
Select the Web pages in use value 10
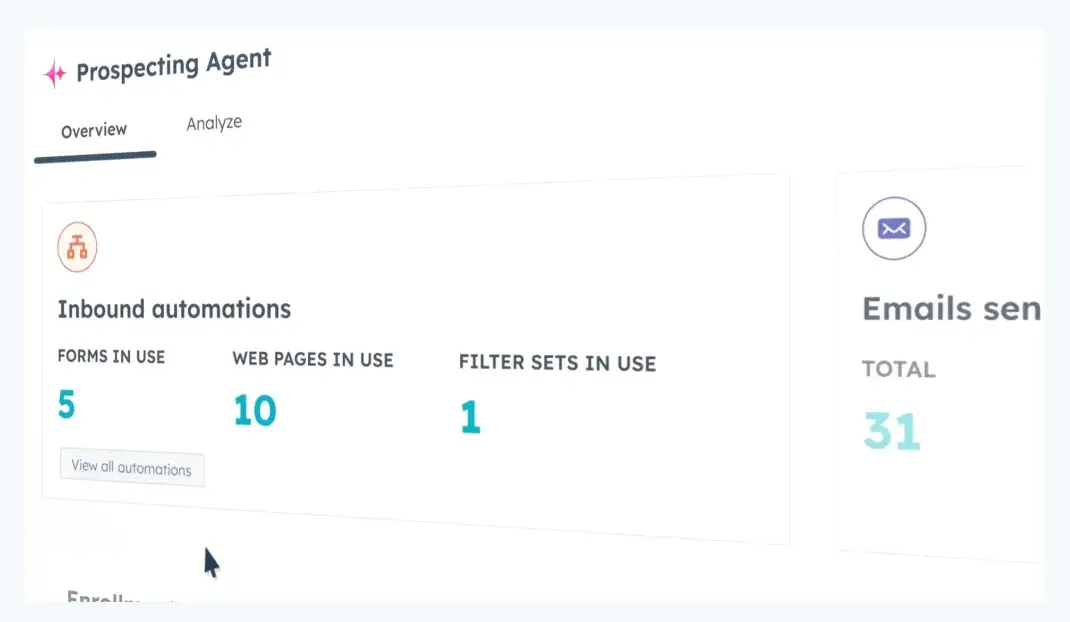click(255, 411)
